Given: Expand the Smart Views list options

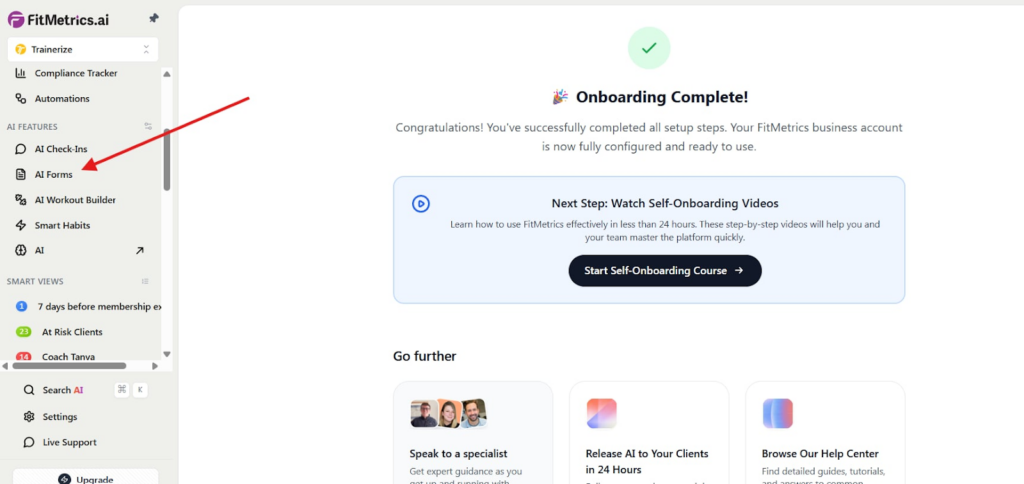Looking at the screenshot, I should (x=145, y=281).
